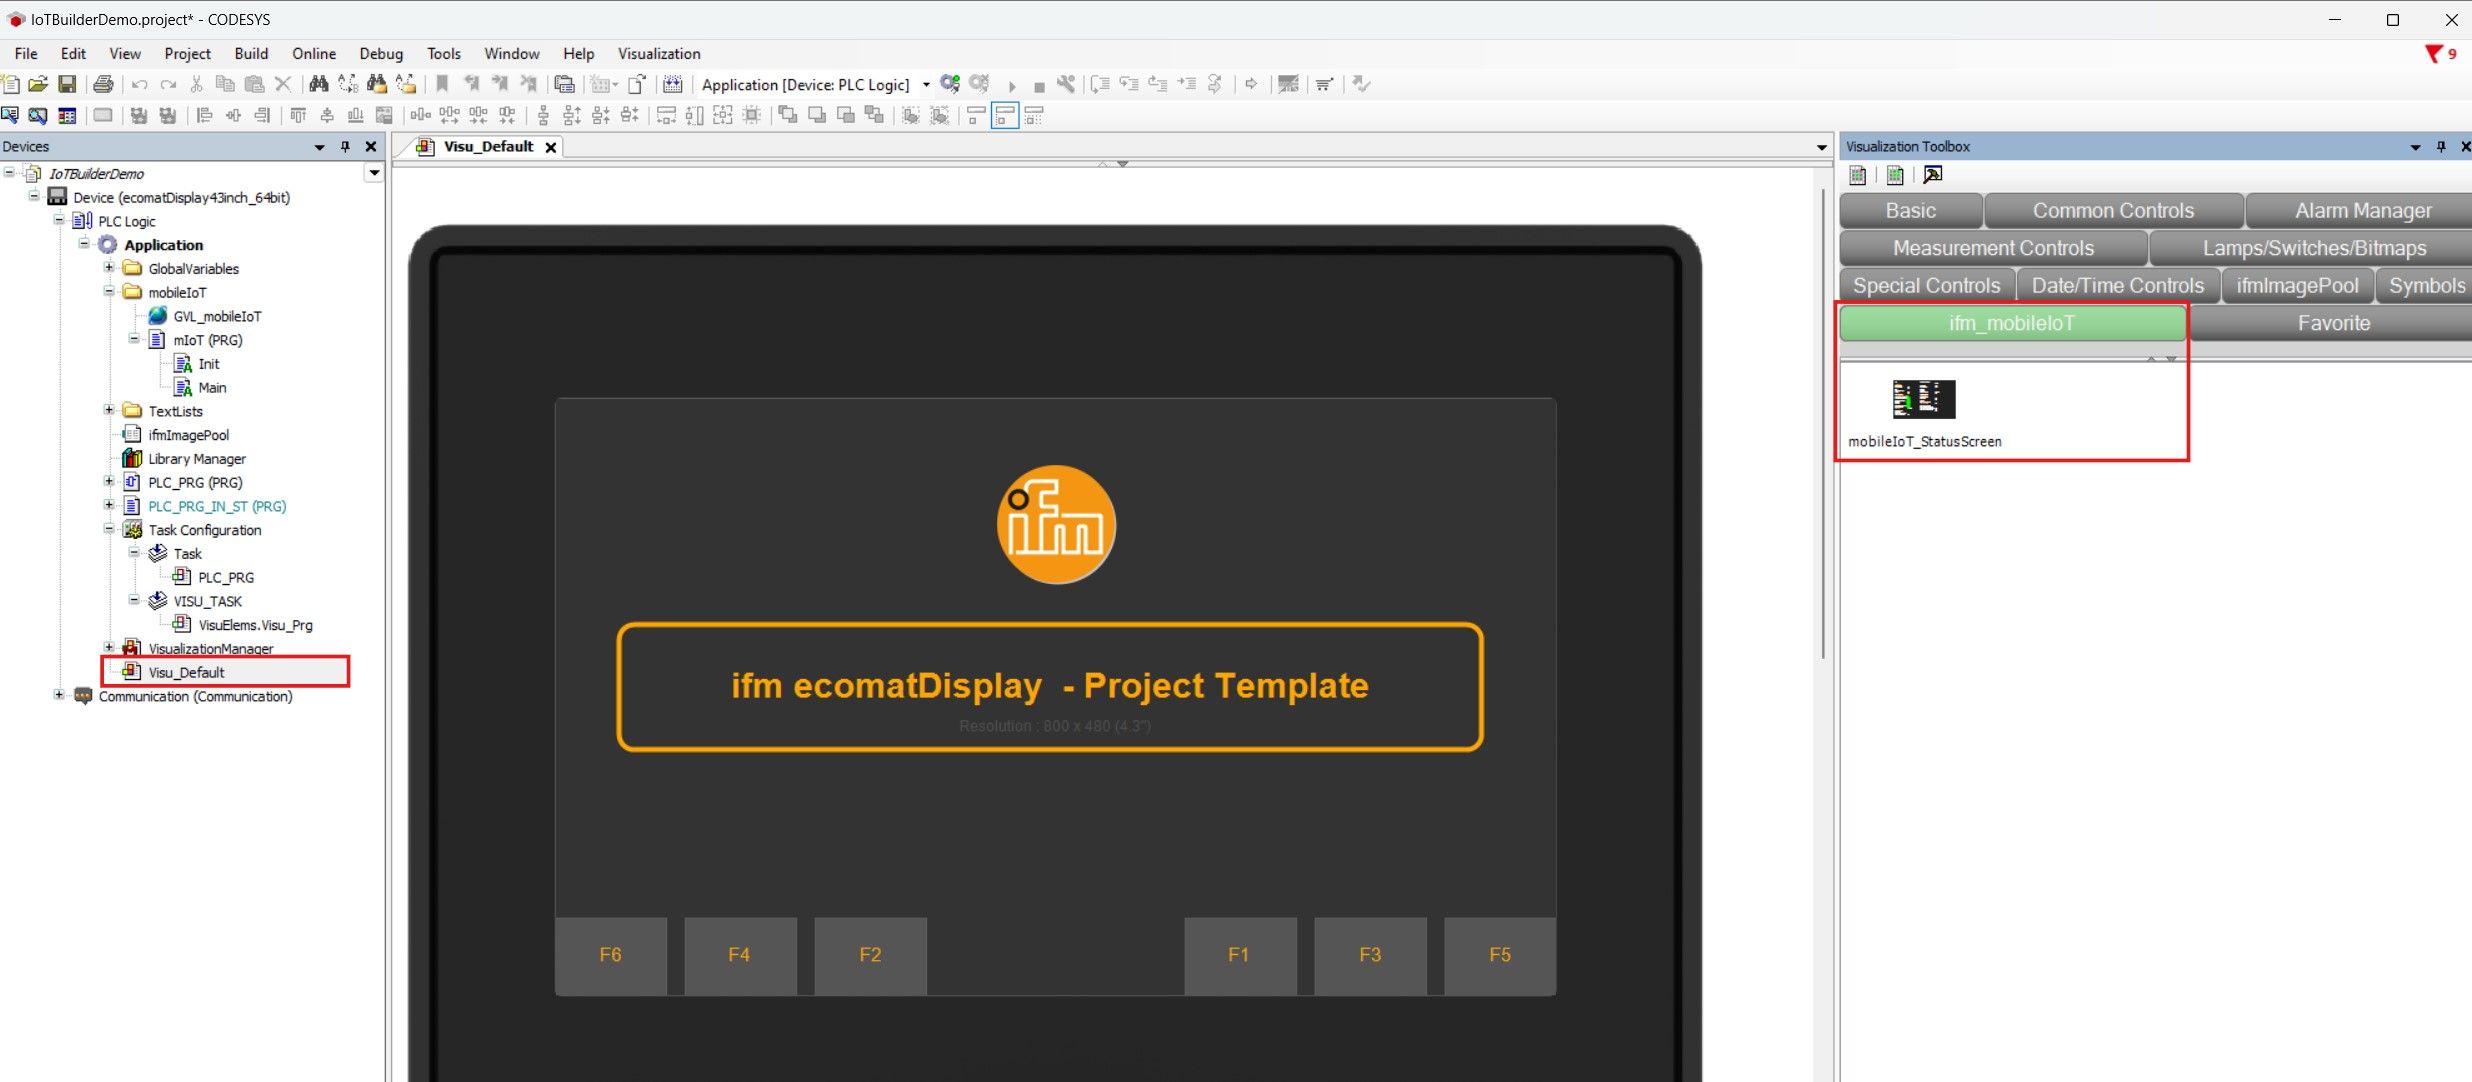Click the Paste clipboard icon

(255, 84)
